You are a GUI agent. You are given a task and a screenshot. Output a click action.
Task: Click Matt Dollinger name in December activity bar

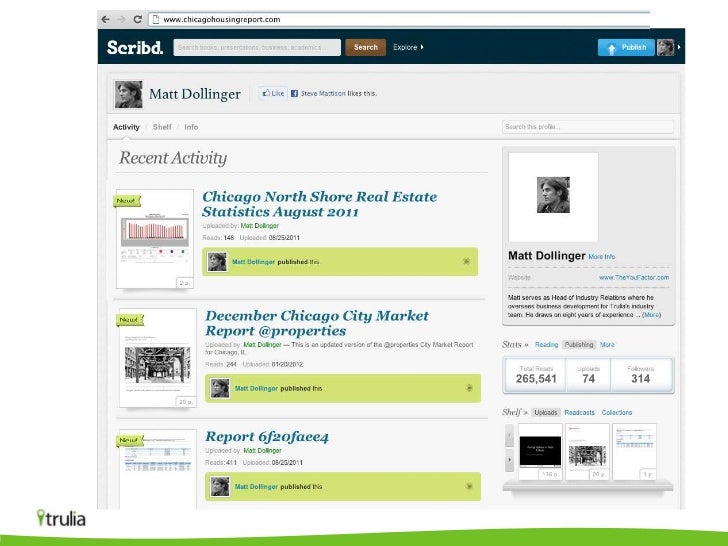point(256,388)
